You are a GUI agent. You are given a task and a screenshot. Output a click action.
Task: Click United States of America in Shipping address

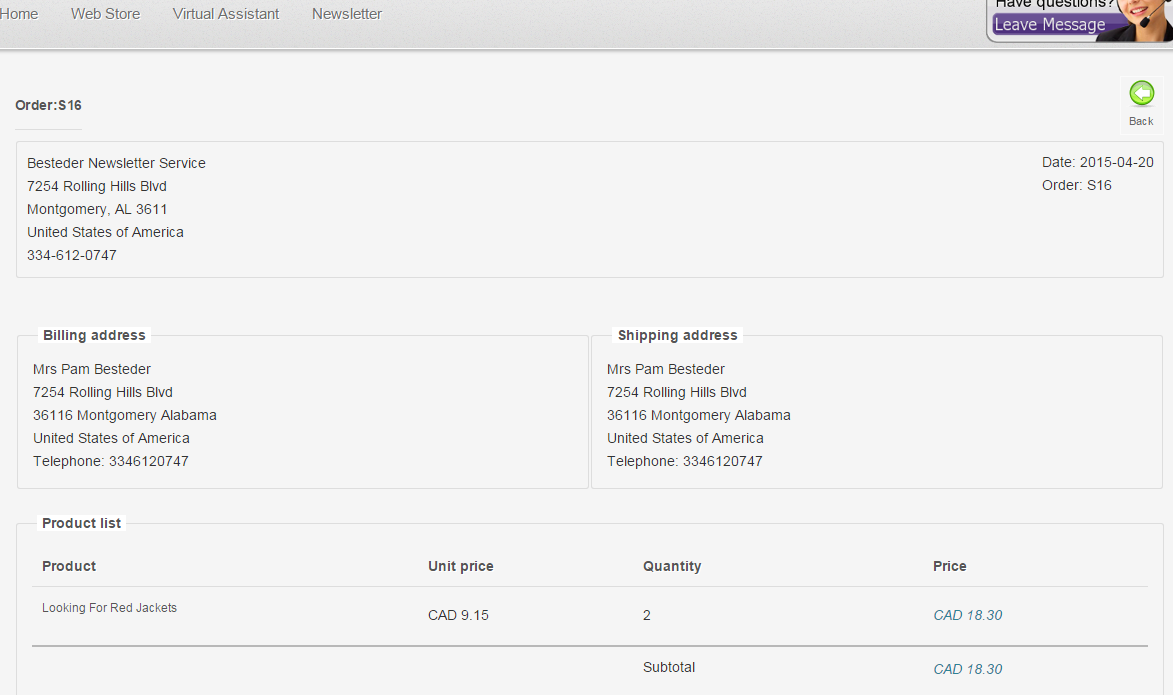[685, 438]
